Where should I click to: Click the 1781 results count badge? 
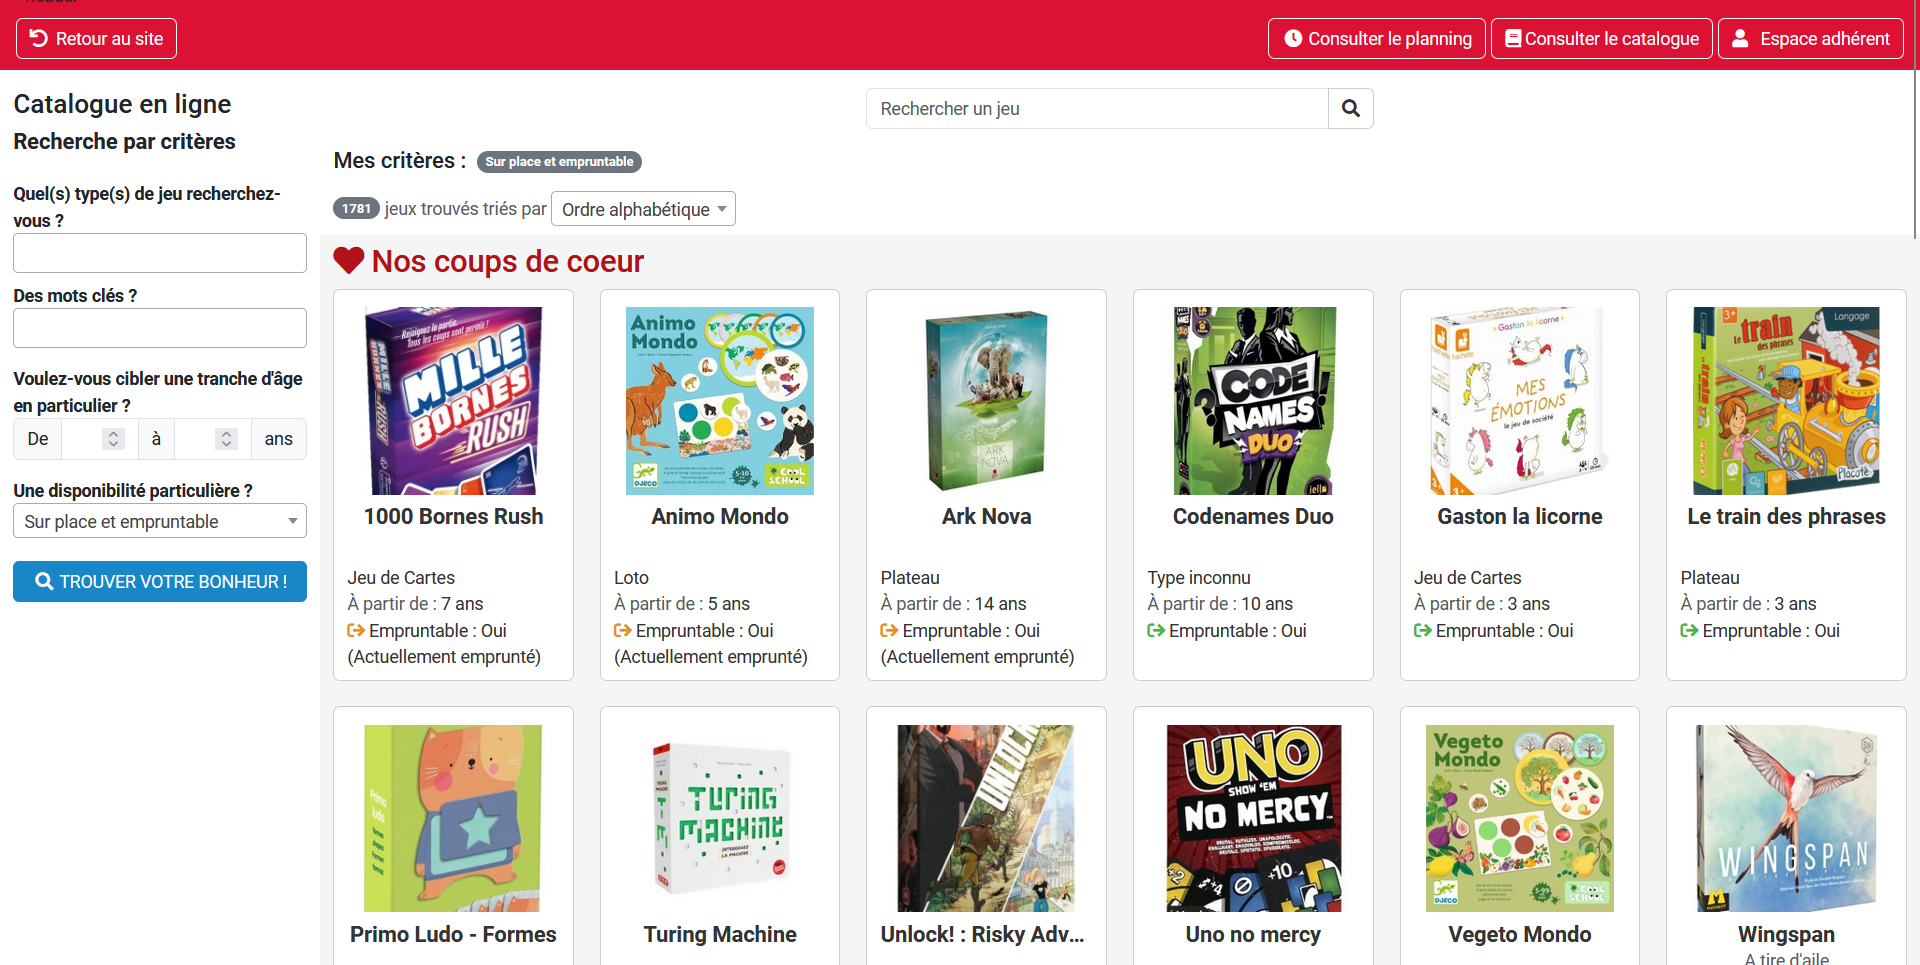356,208
